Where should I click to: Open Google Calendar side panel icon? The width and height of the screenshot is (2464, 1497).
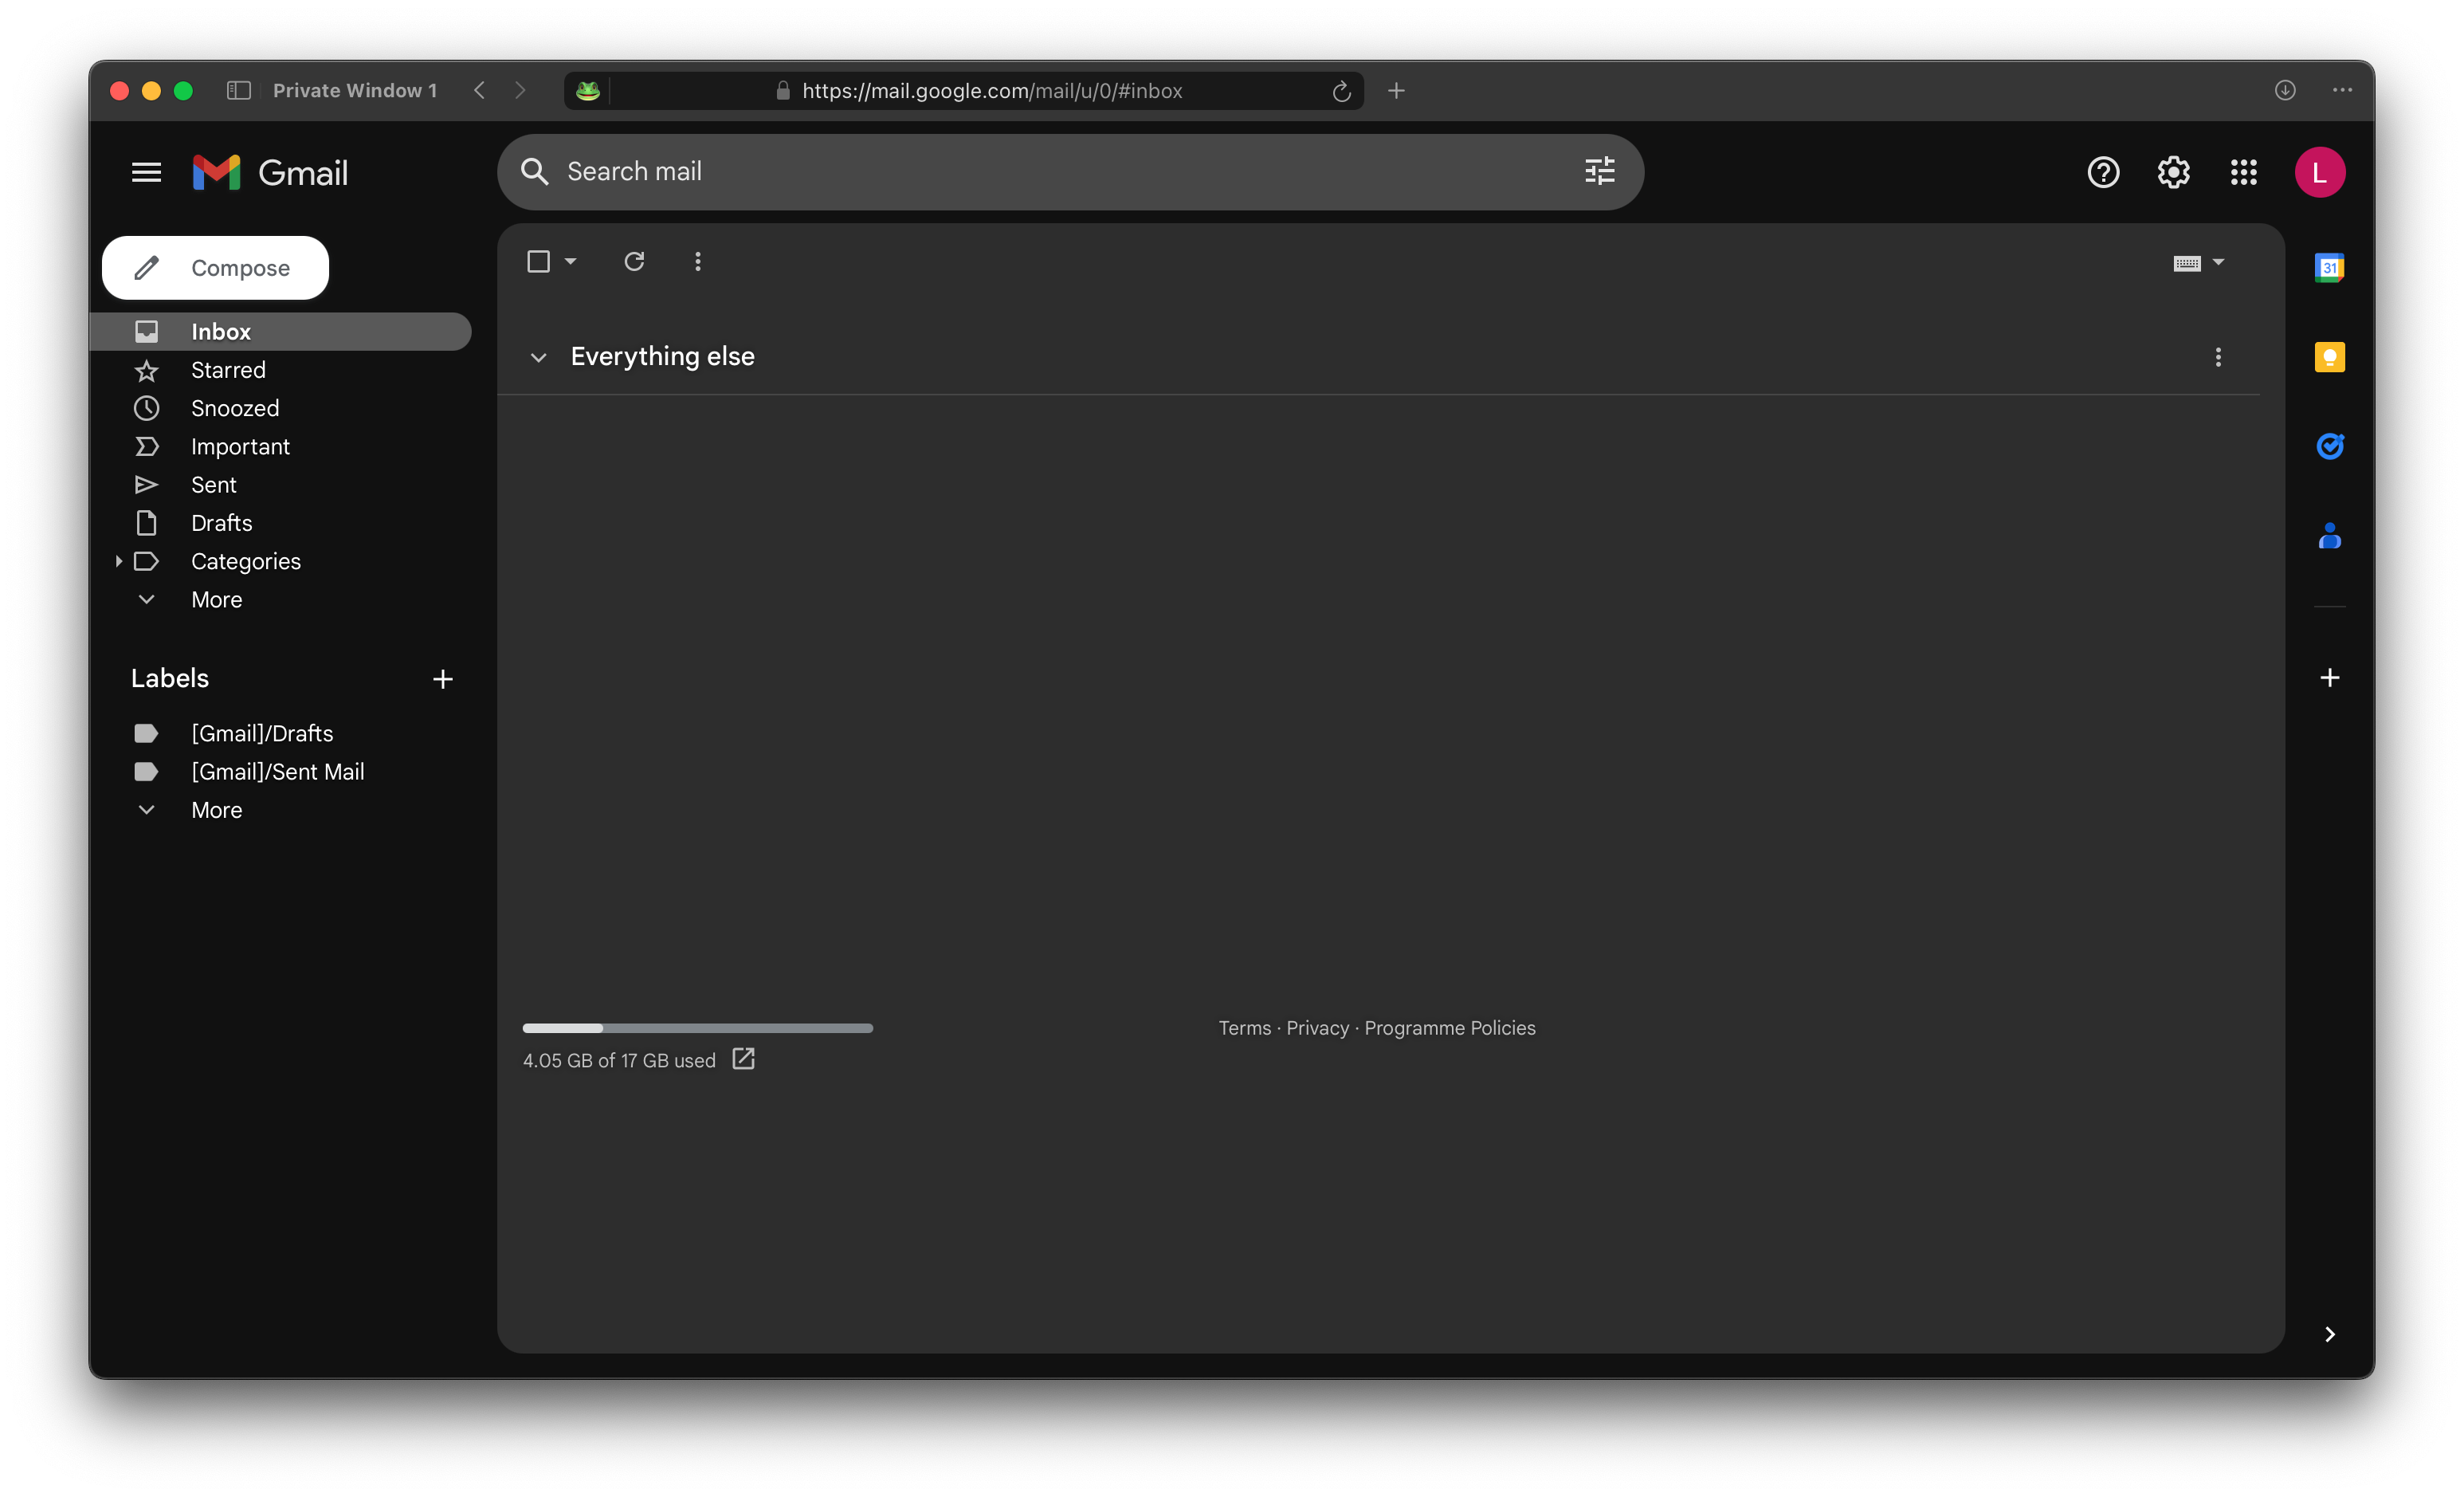tap(2329, 267)
